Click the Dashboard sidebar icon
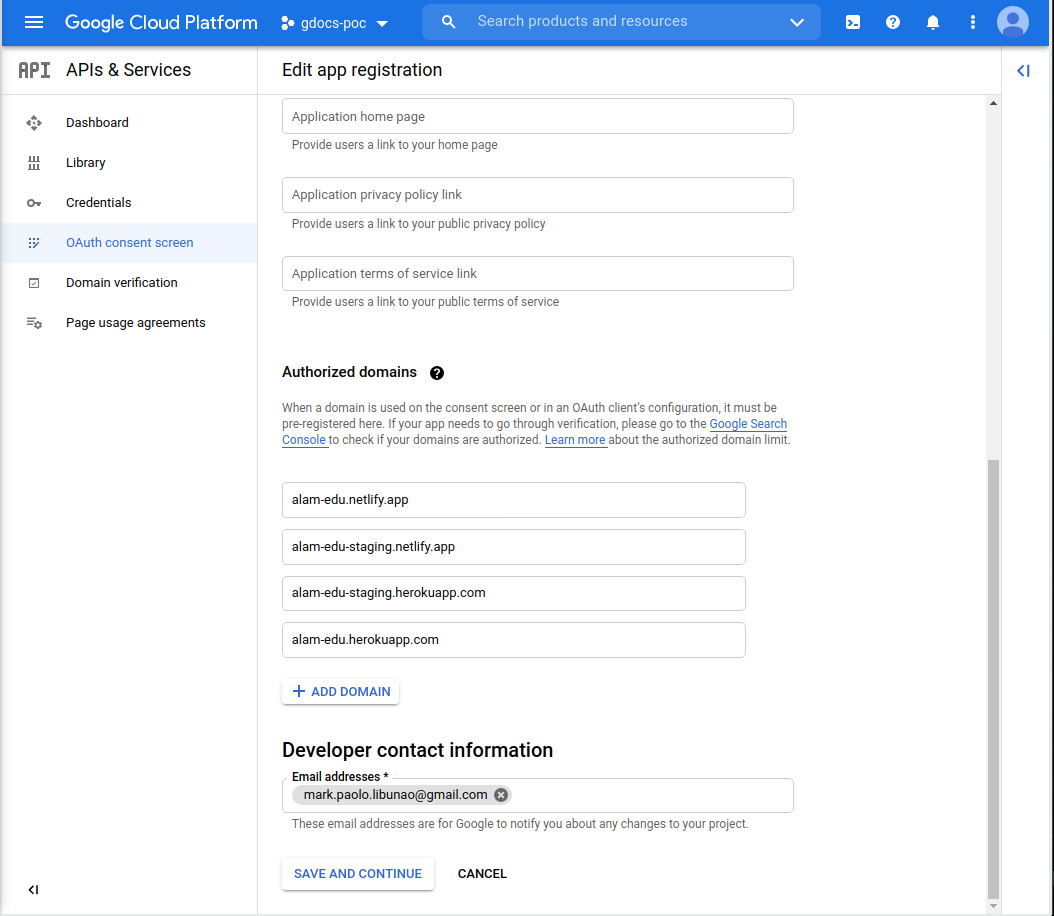1054x916 pixels. coord(34,122)
